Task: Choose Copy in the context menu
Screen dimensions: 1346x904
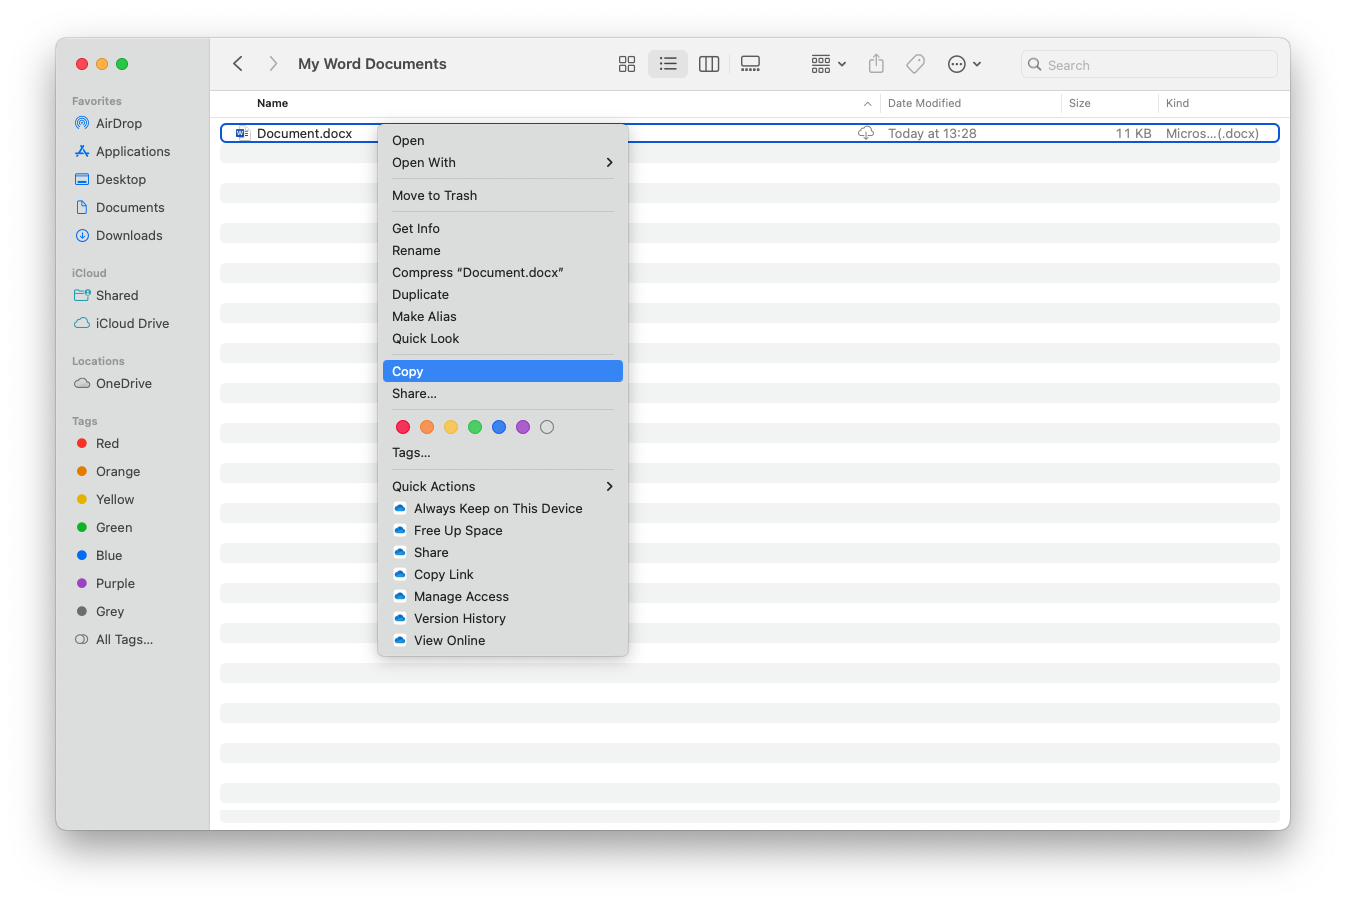Action: [503, 371]
